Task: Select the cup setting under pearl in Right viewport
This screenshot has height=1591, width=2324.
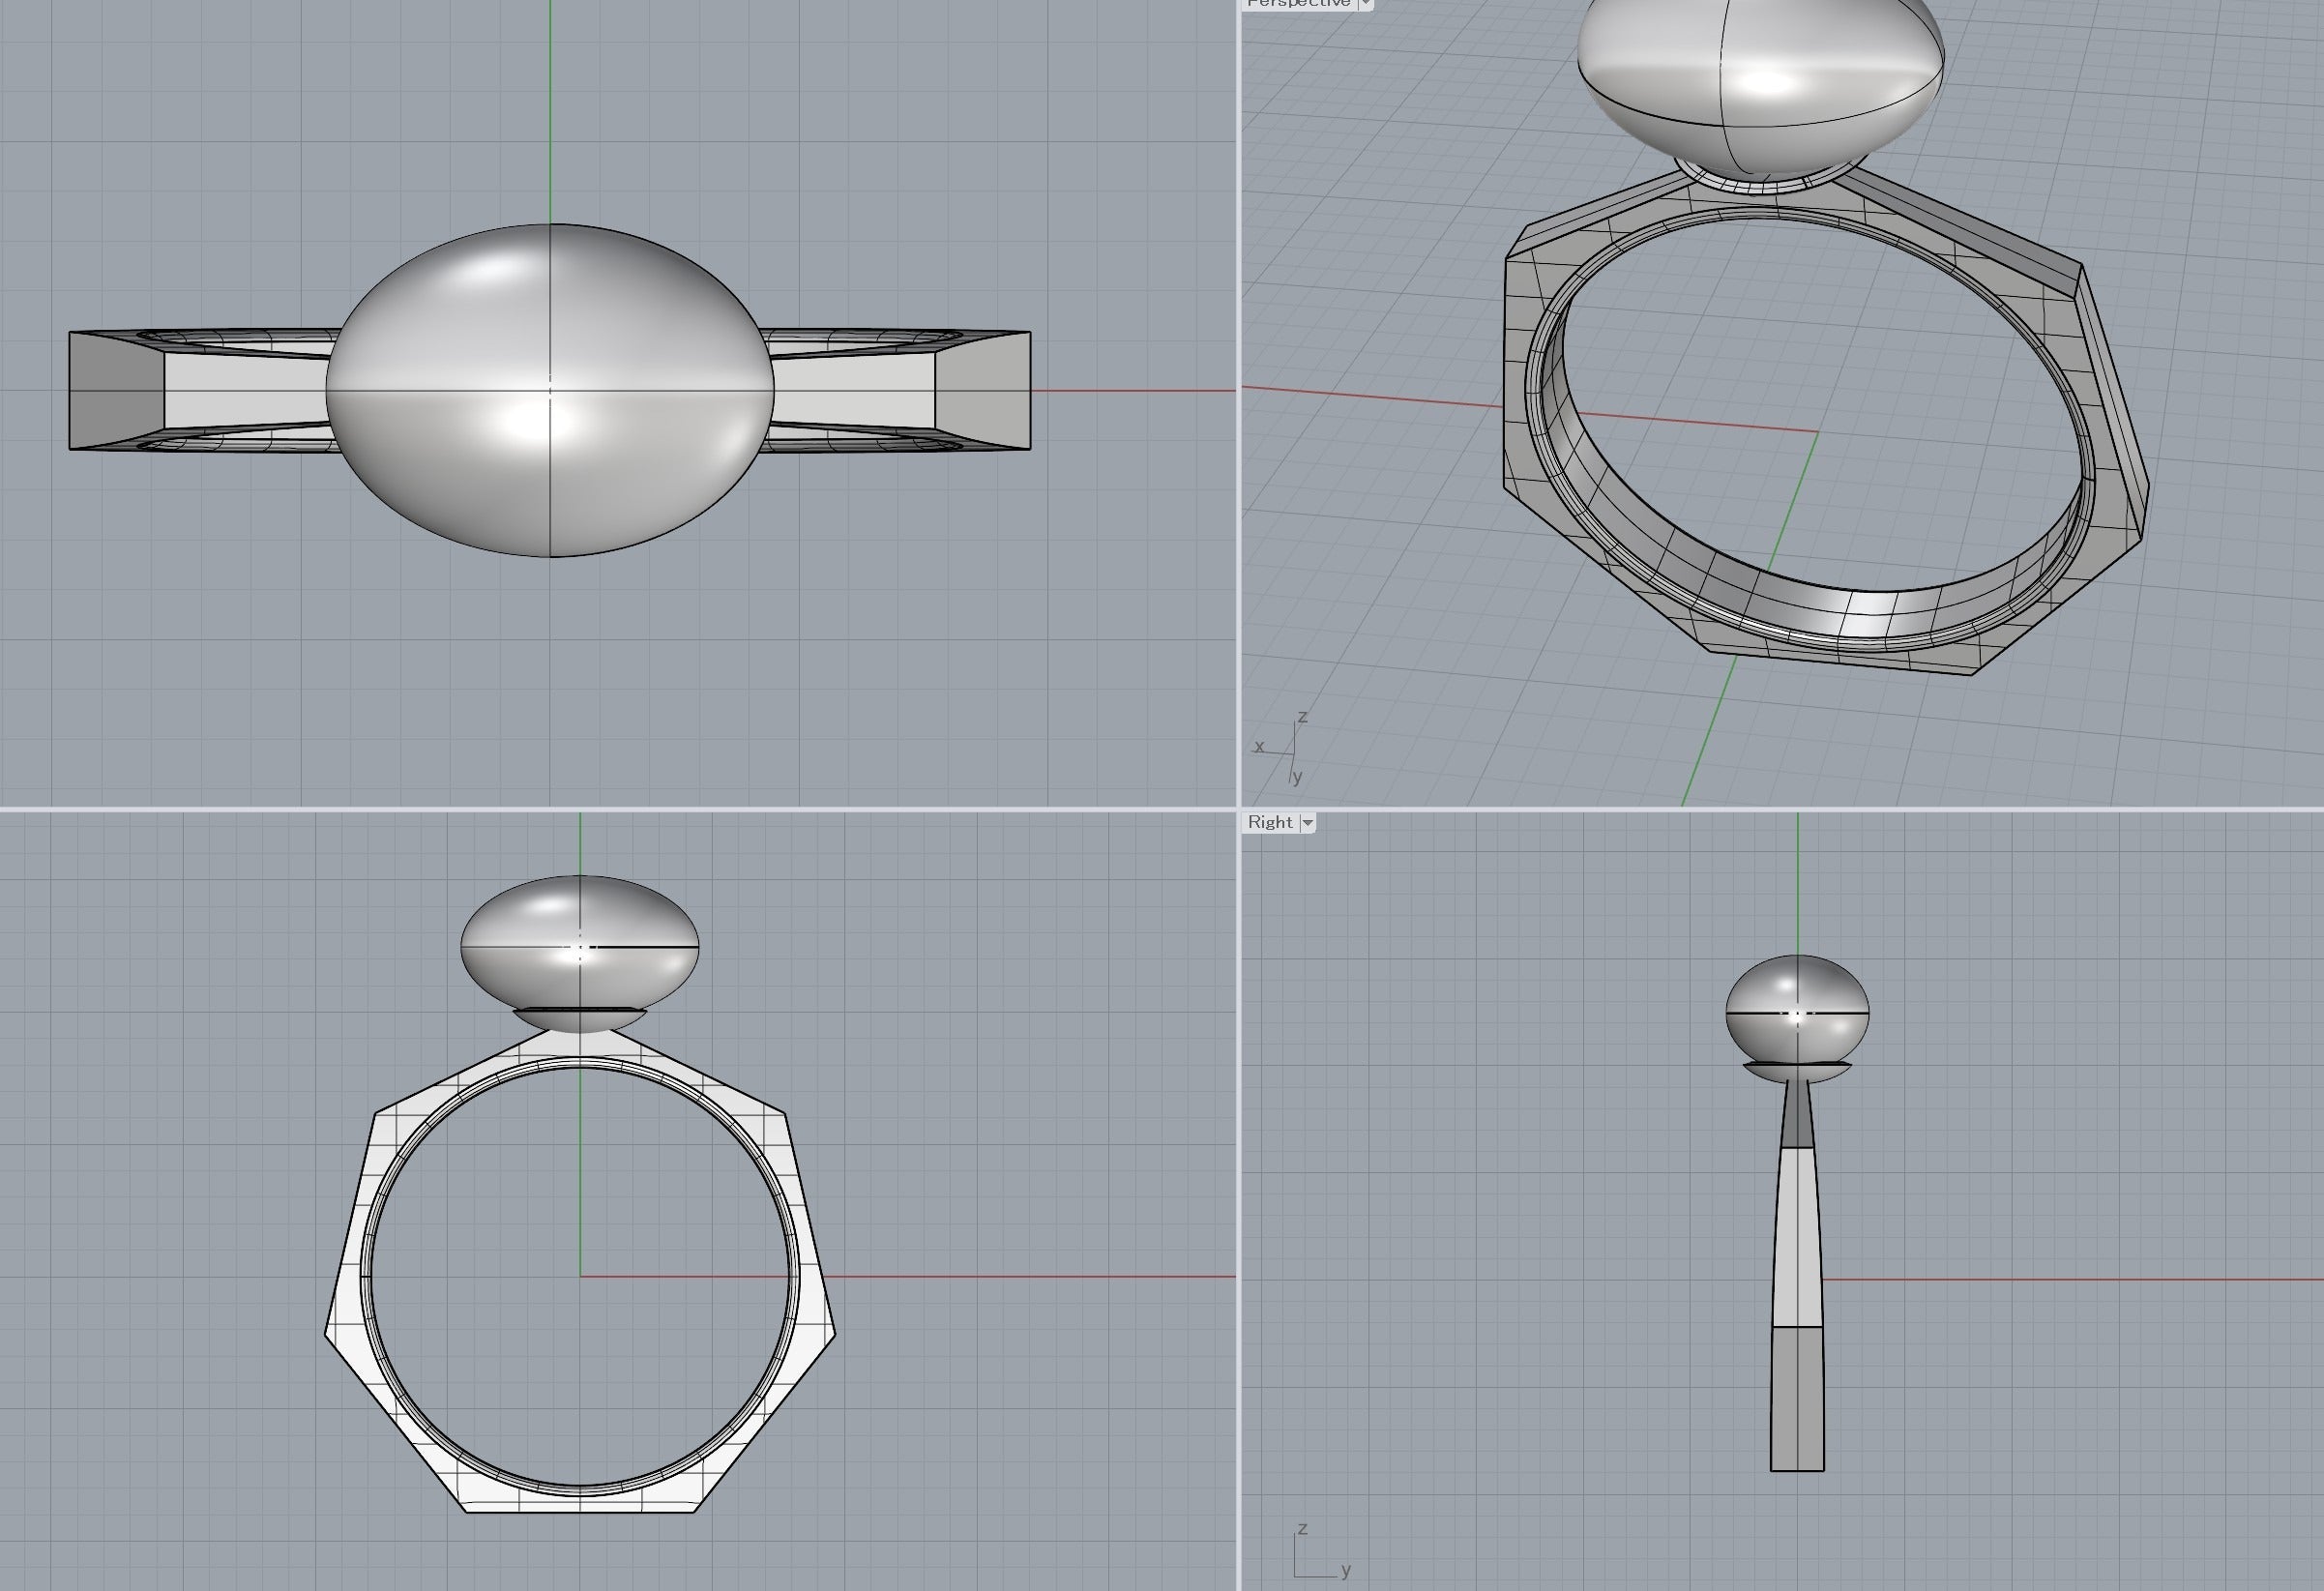Action: 1797,1072
